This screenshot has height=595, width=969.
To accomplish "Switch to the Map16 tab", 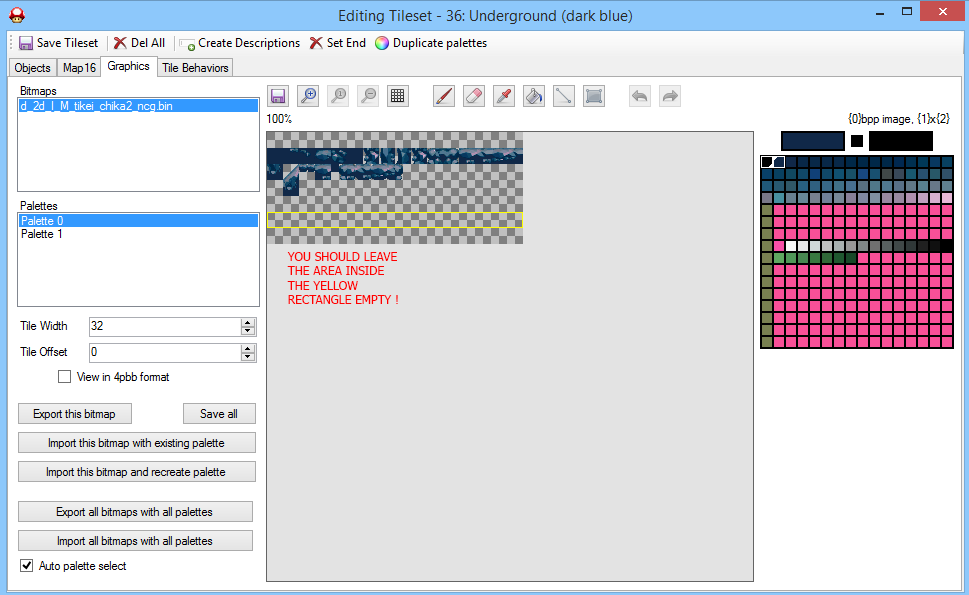I will coord(79,68).
